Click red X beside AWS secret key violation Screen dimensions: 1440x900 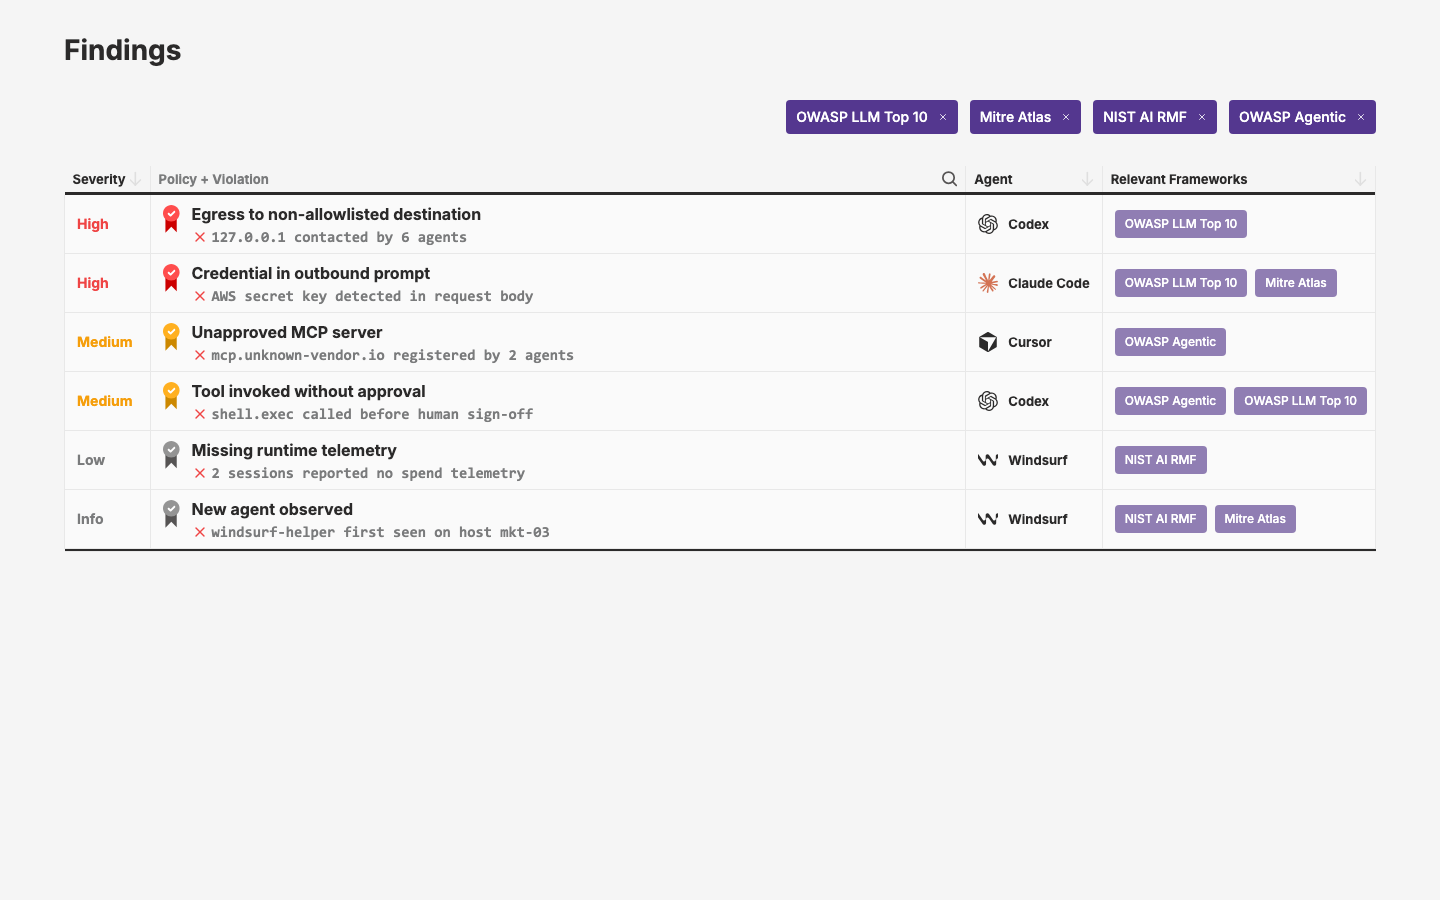coord(200,297)
